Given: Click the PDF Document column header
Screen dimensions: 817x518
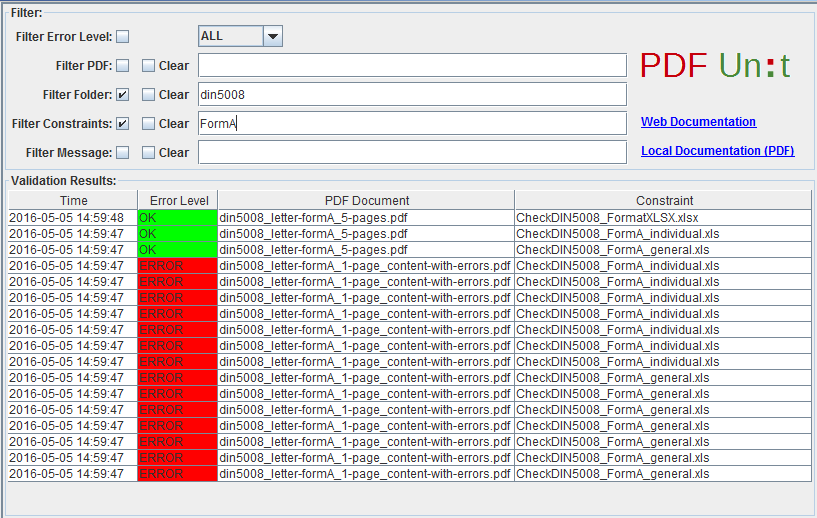Looking at the screenshot, I should 366,201.
